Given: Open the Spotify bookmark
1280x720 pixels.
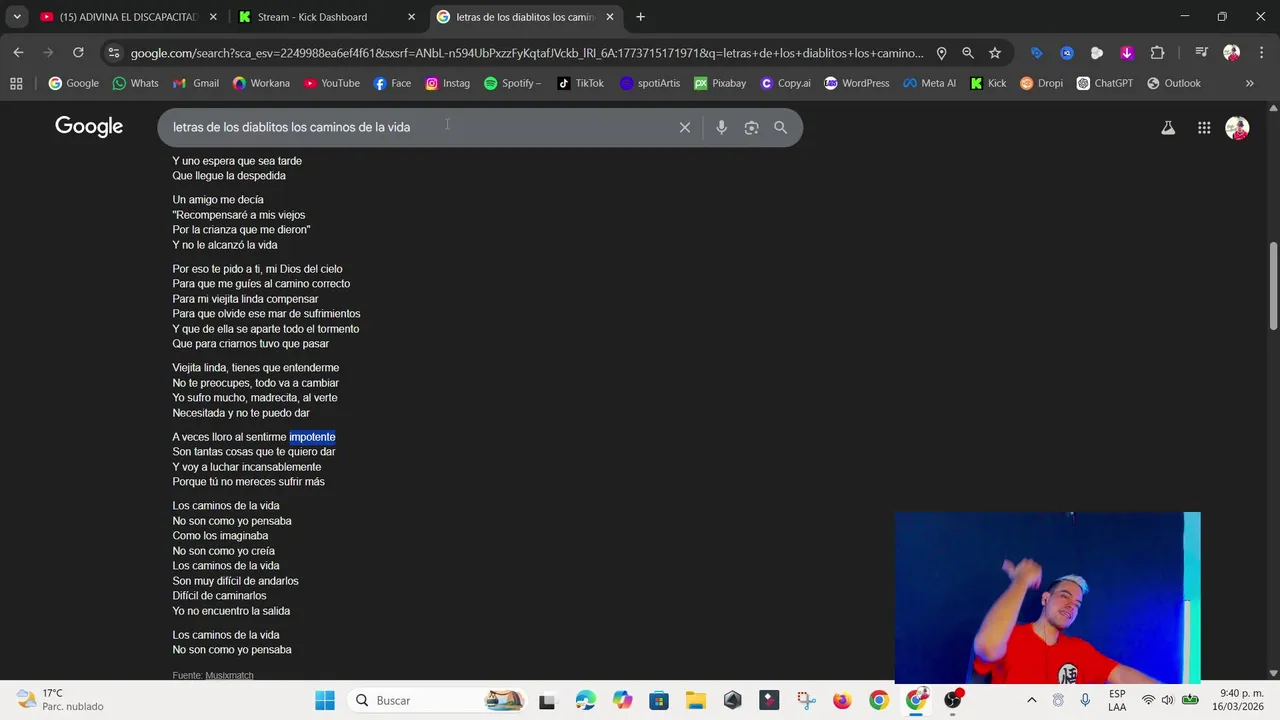Looking at the screenshot, I should click(512, 83).
